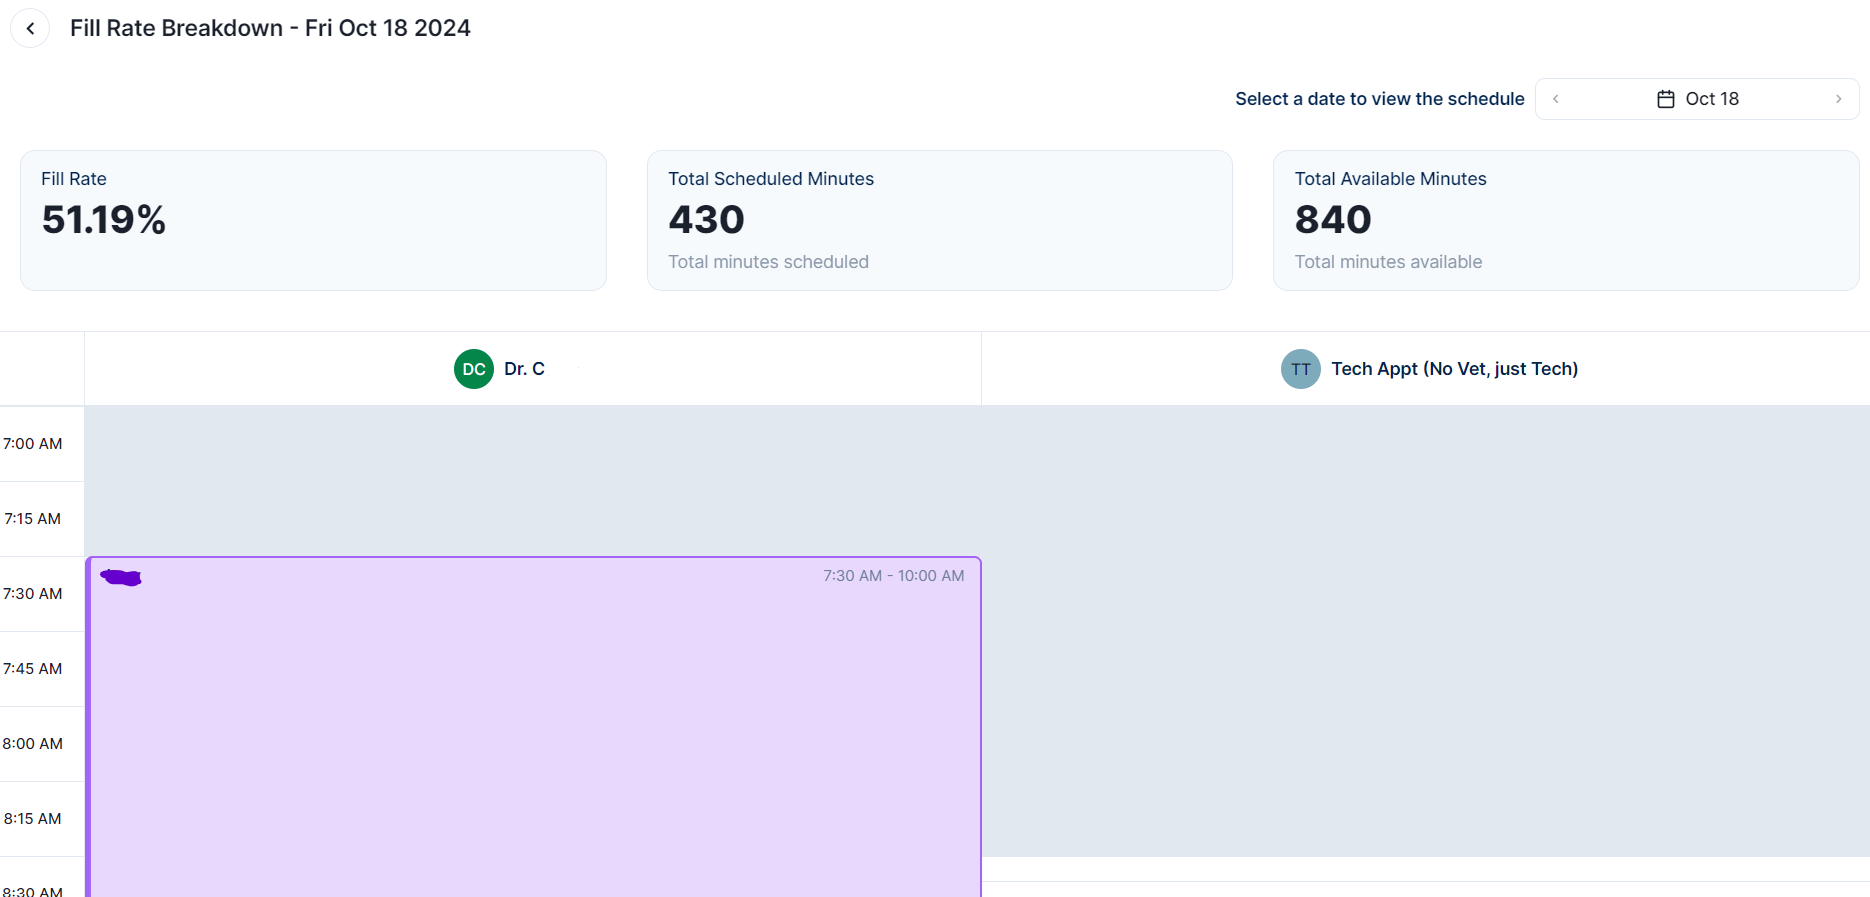Click the 8:15 AM time label

coord(33,819)
